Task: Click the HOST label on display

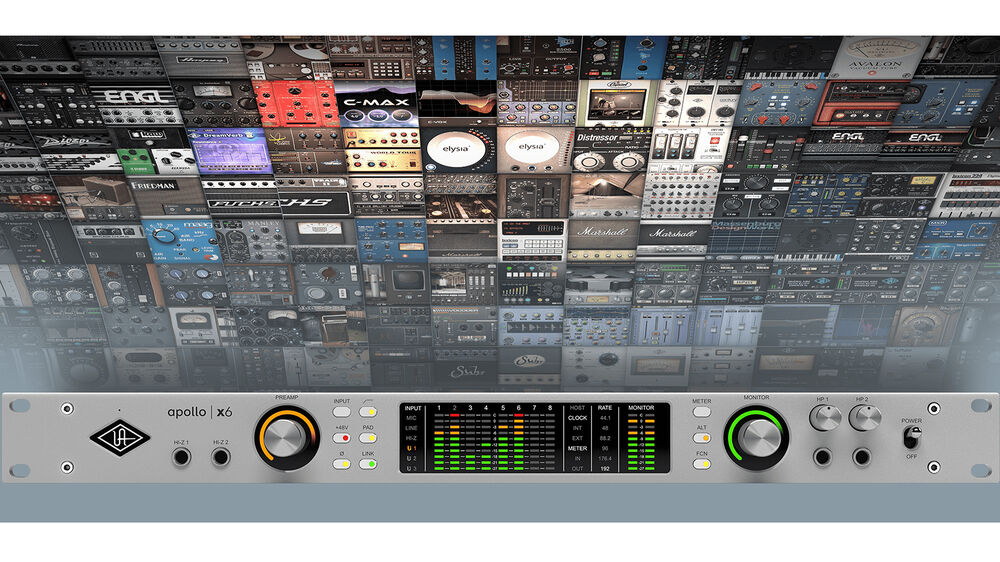Action: point(577,408)
